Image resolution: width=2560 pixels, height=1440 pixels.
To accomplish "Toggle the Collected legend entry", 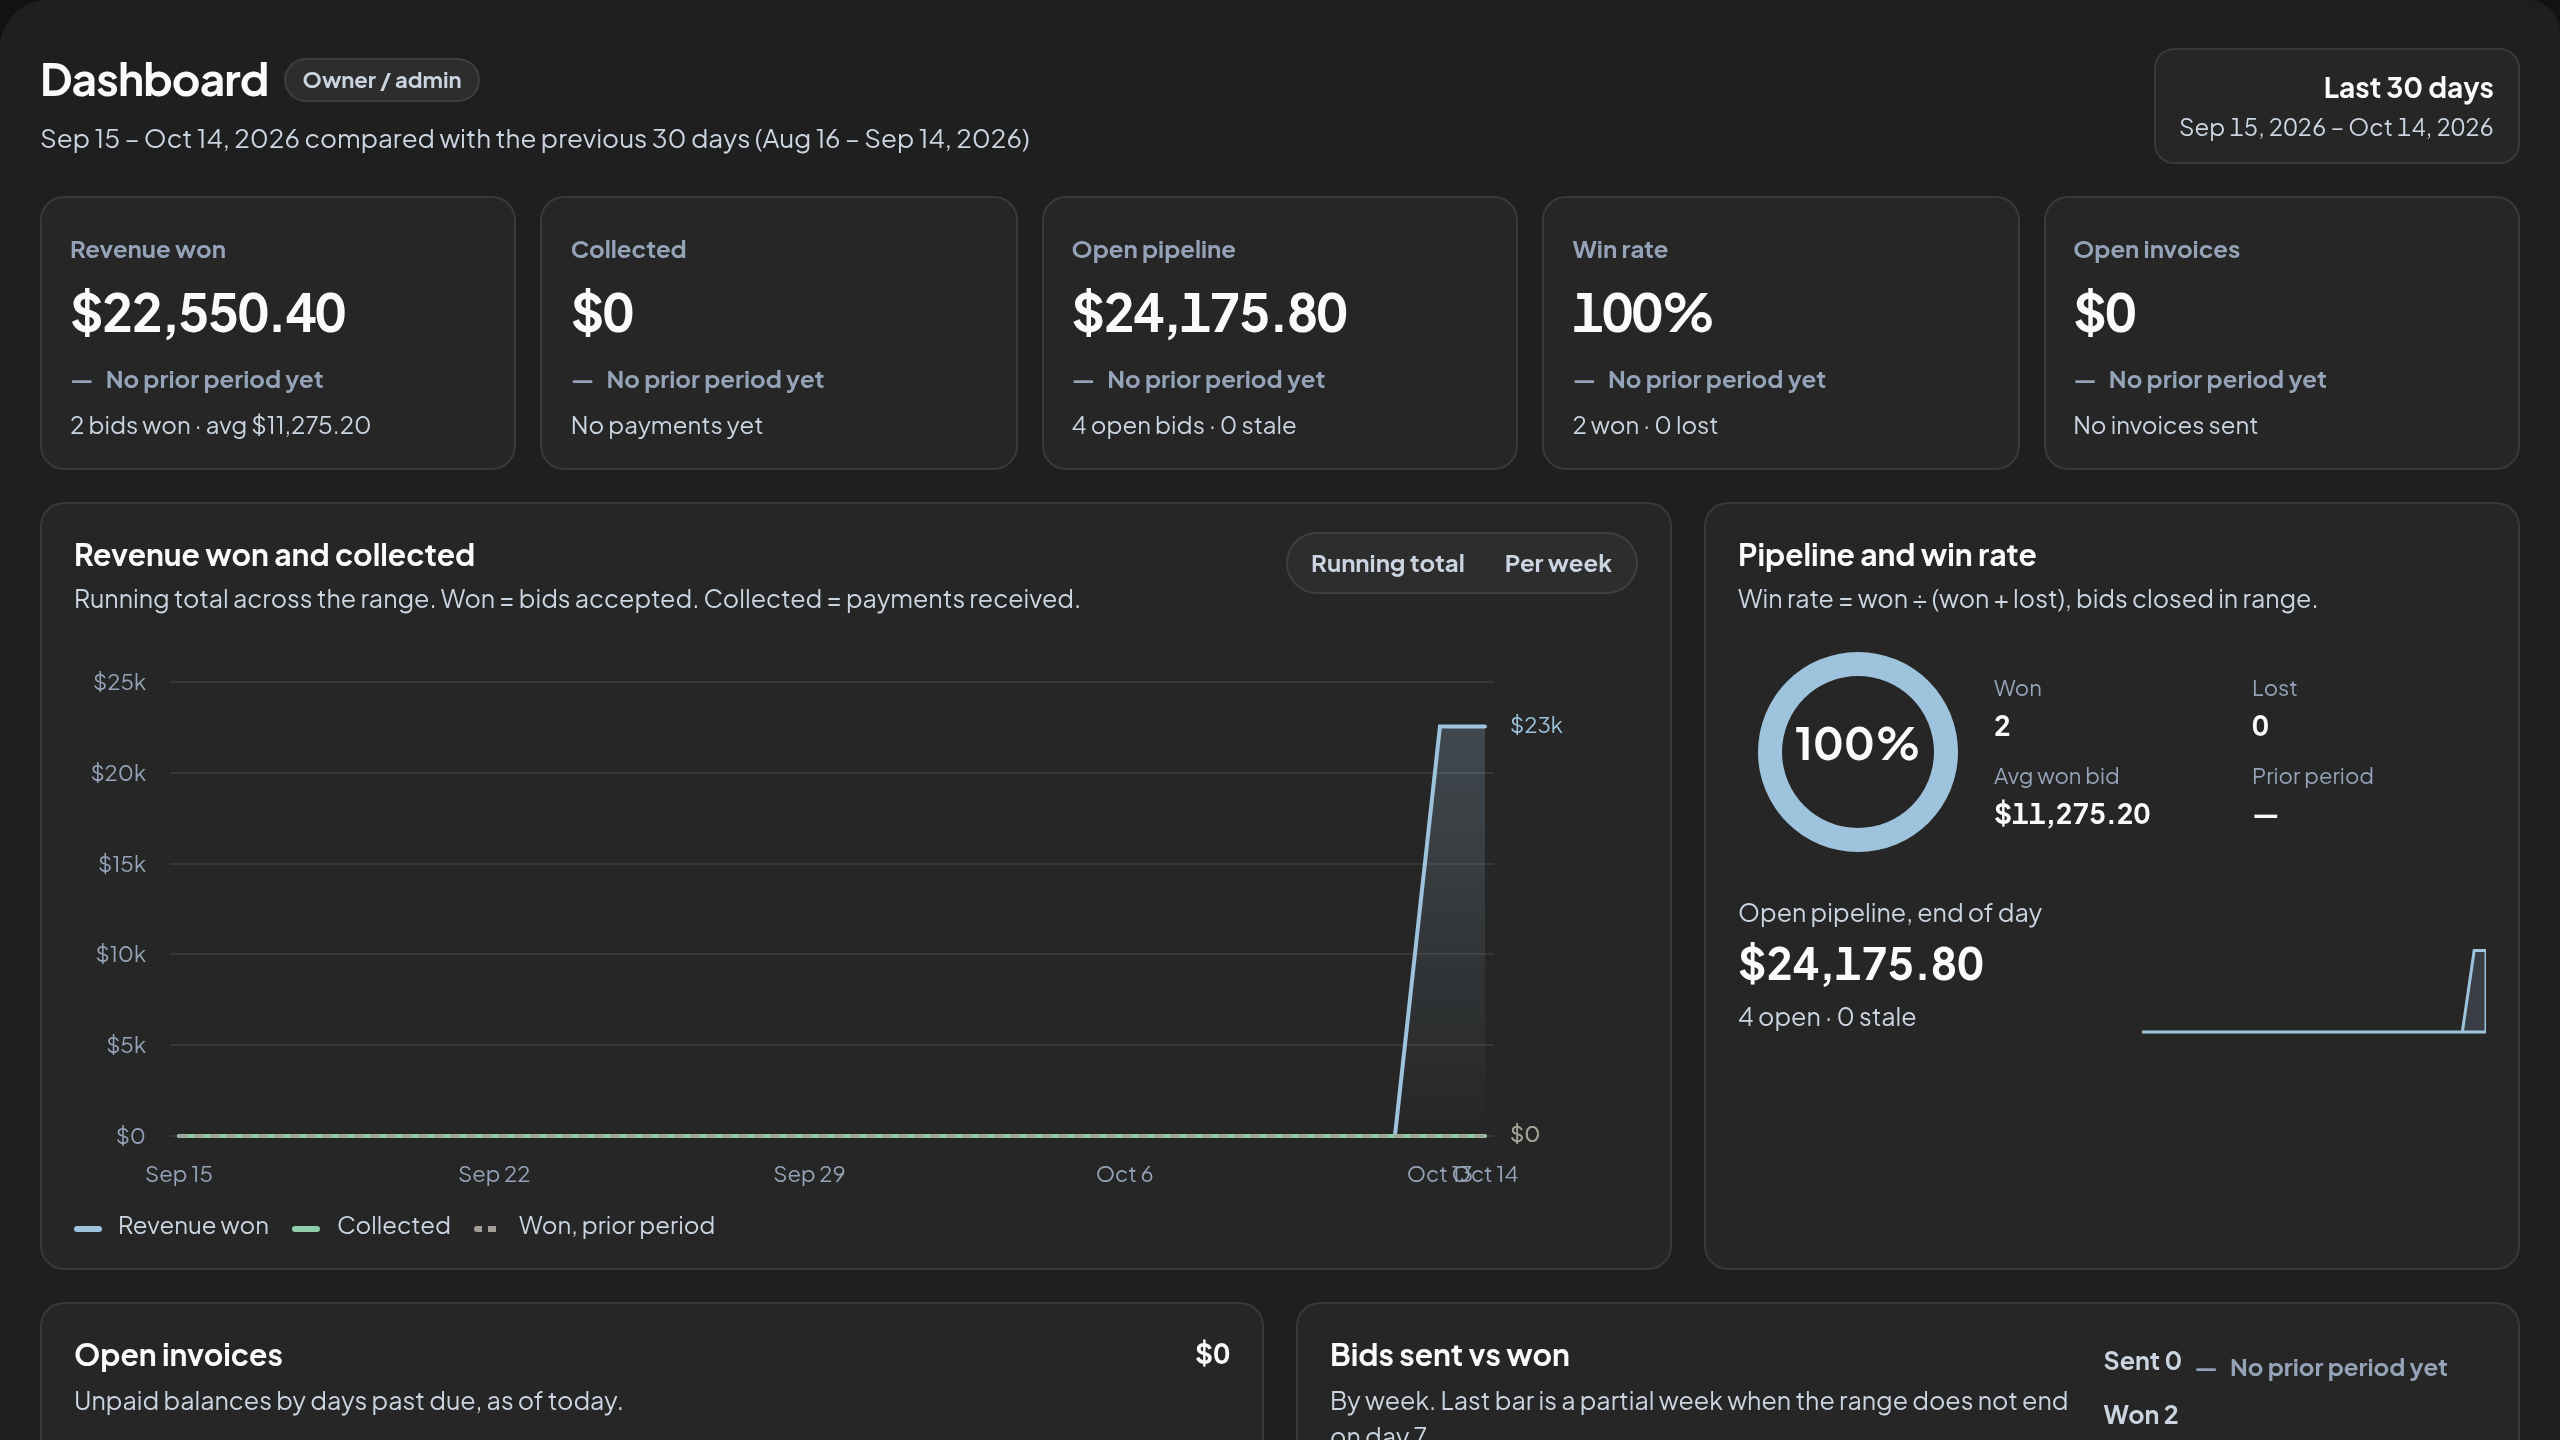I will pyautogui.click(x=372, y=1226).
